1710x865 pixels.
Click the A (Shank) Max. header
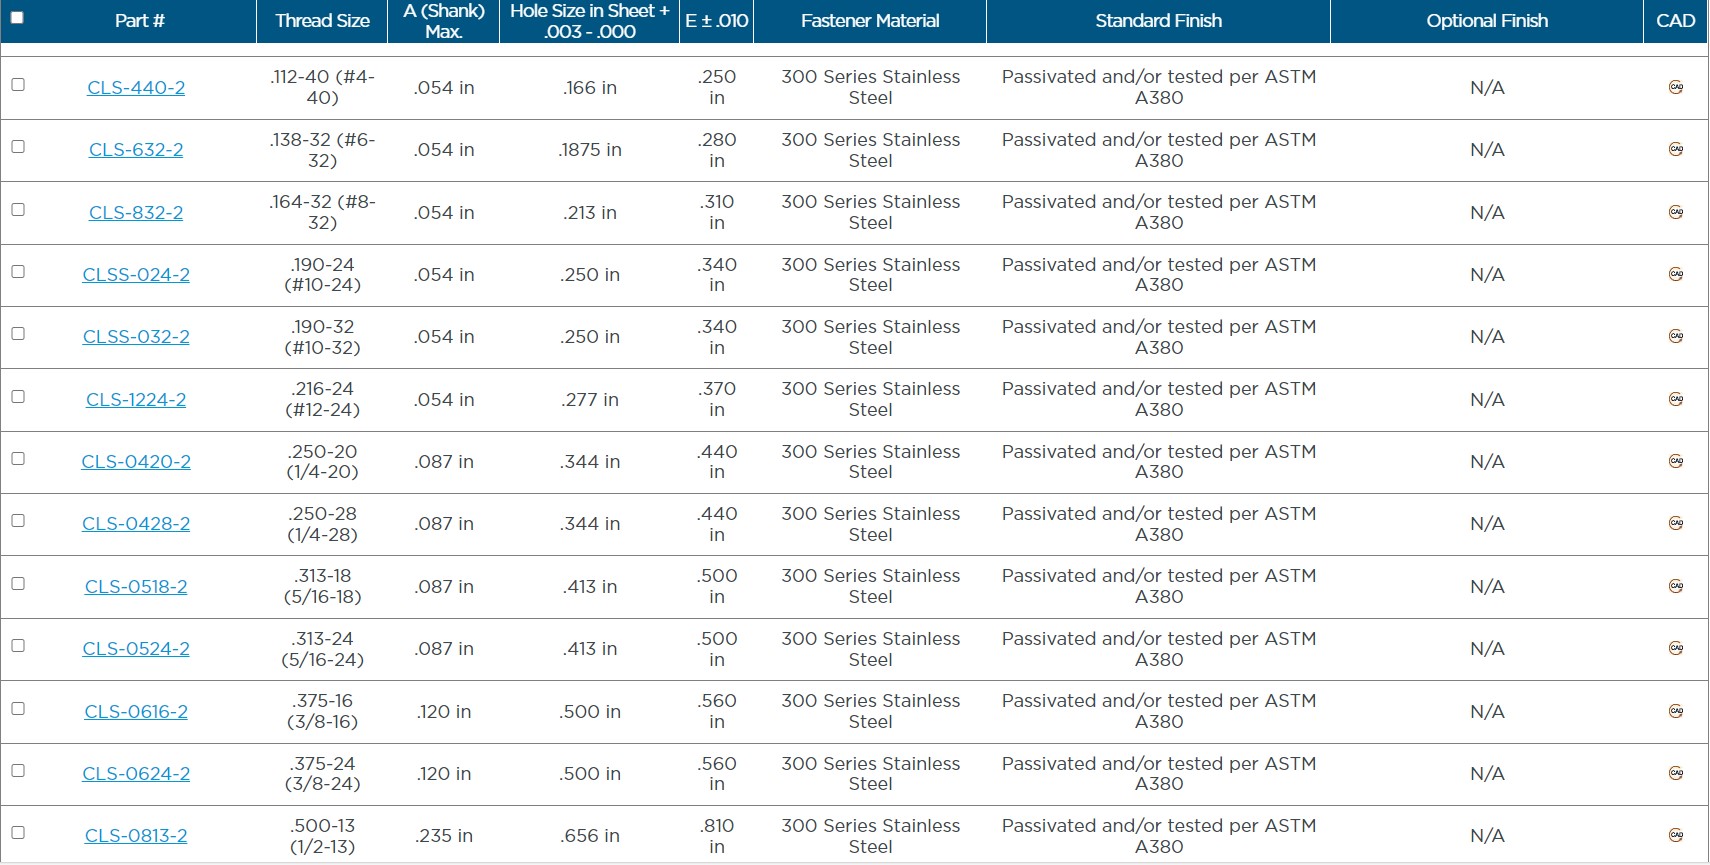[444, 21]
